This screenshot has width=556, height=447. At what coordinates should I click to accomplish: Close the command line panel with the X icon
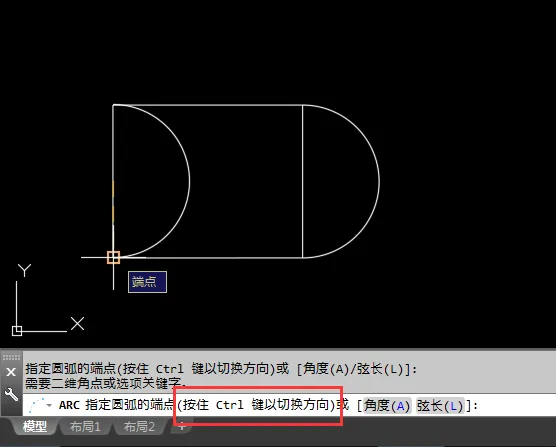[11, 372]
